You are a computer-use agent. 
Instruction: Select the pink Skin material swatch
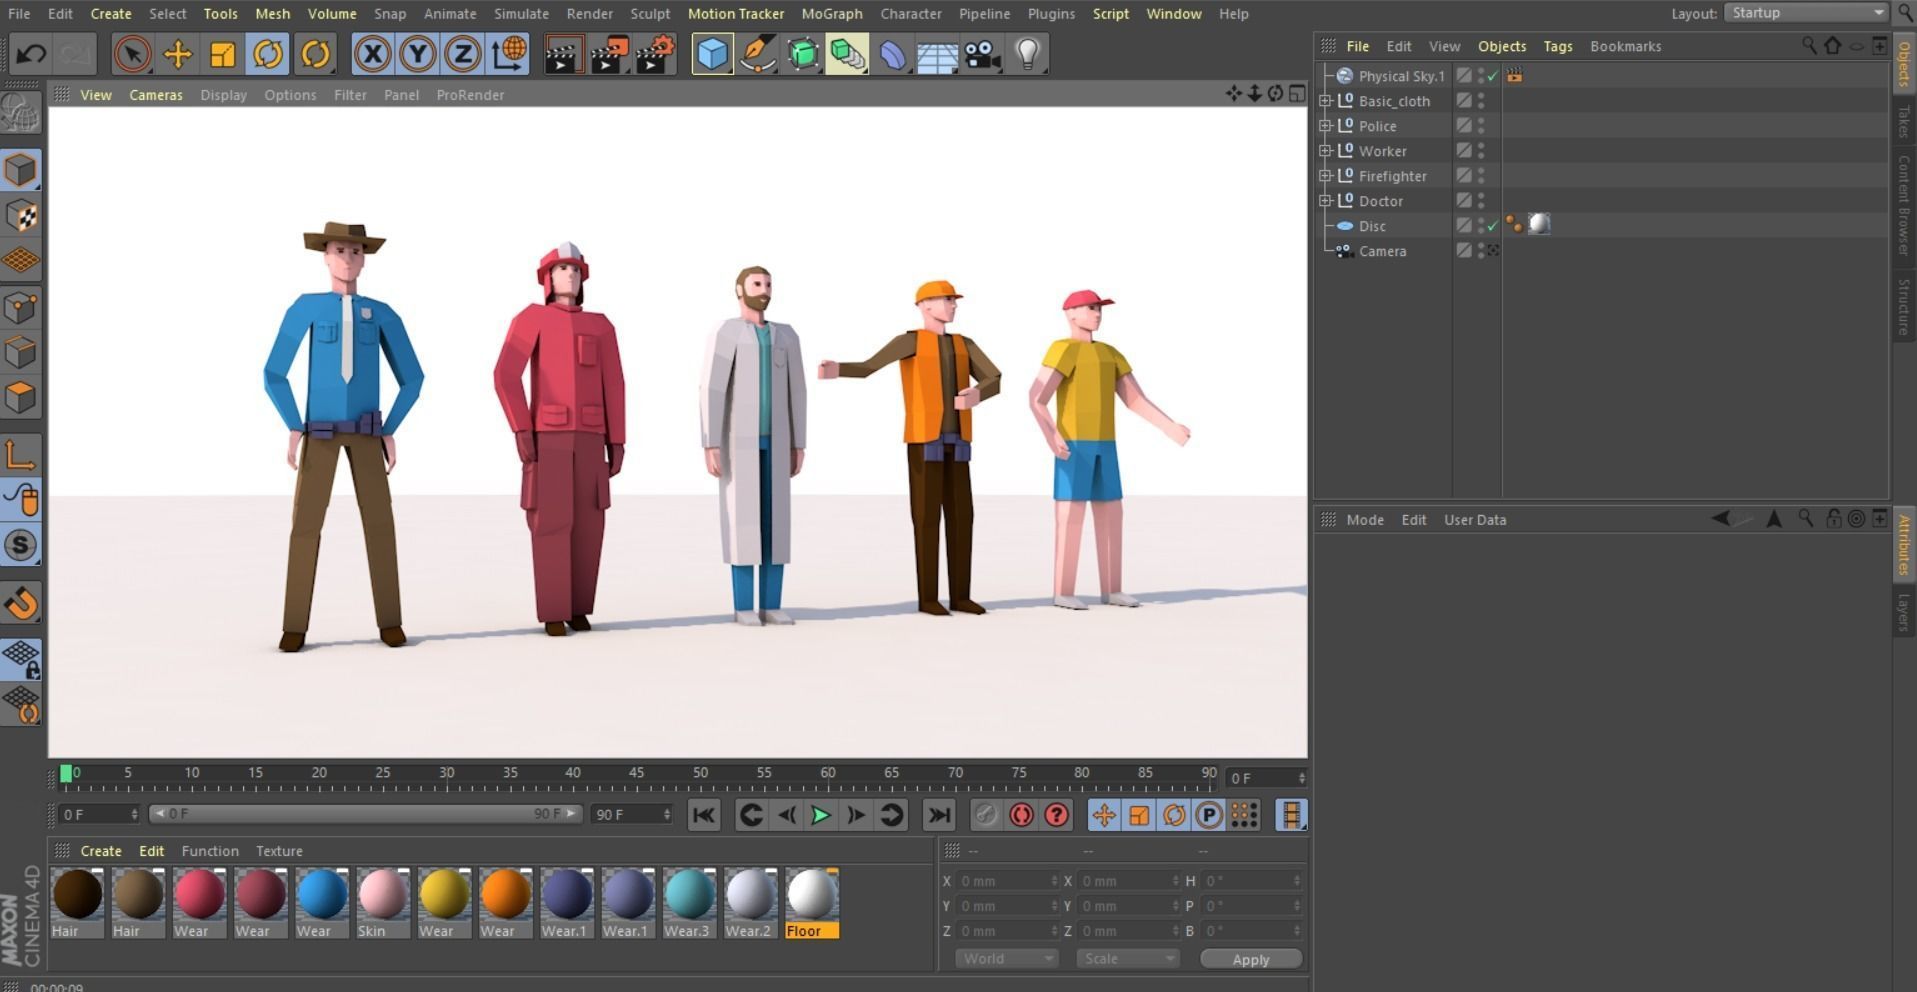click(x=383, y=903)
